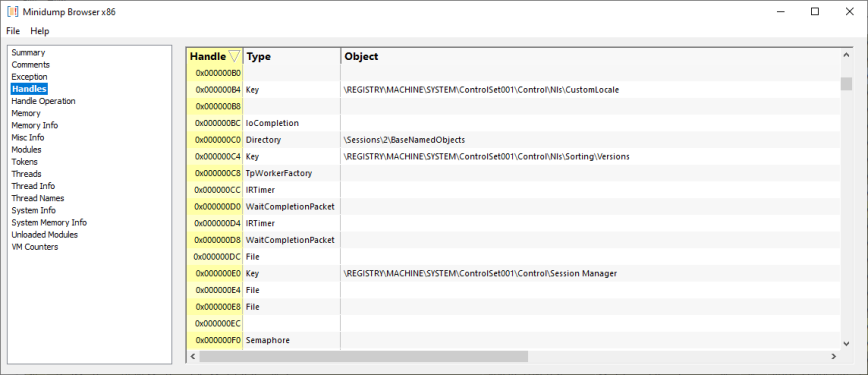Open the Thread Info section

(33, 187)
